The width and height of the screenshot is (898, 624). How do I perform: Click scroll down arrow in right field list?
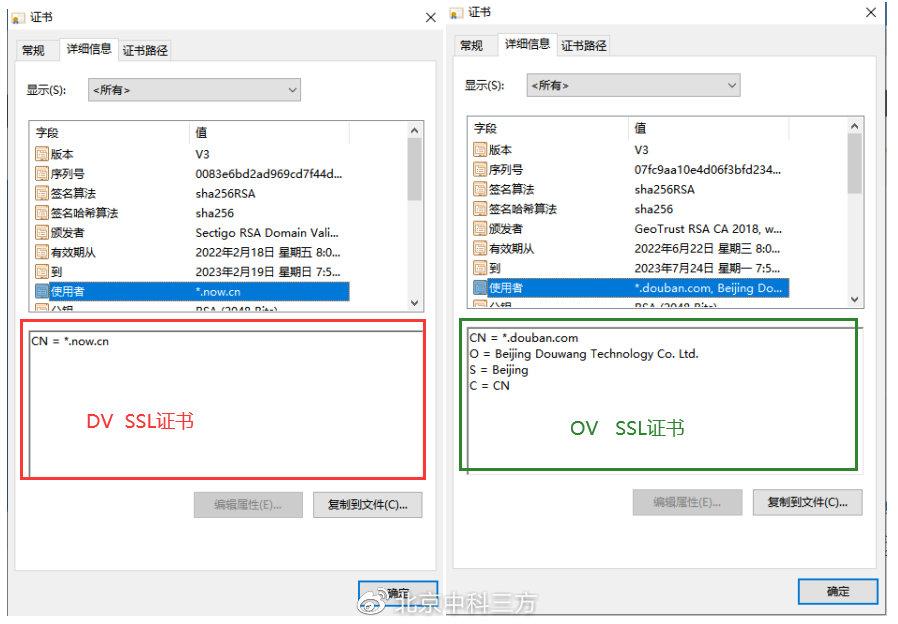pyautogui.click(x=854, y=299)
